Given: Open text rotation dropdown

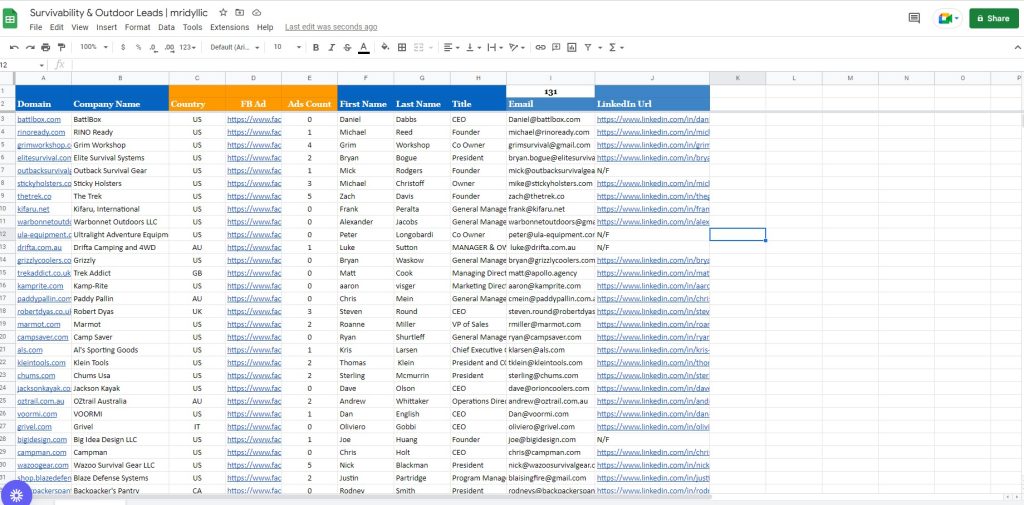Looking at the screenshot, I should (517, 47).
